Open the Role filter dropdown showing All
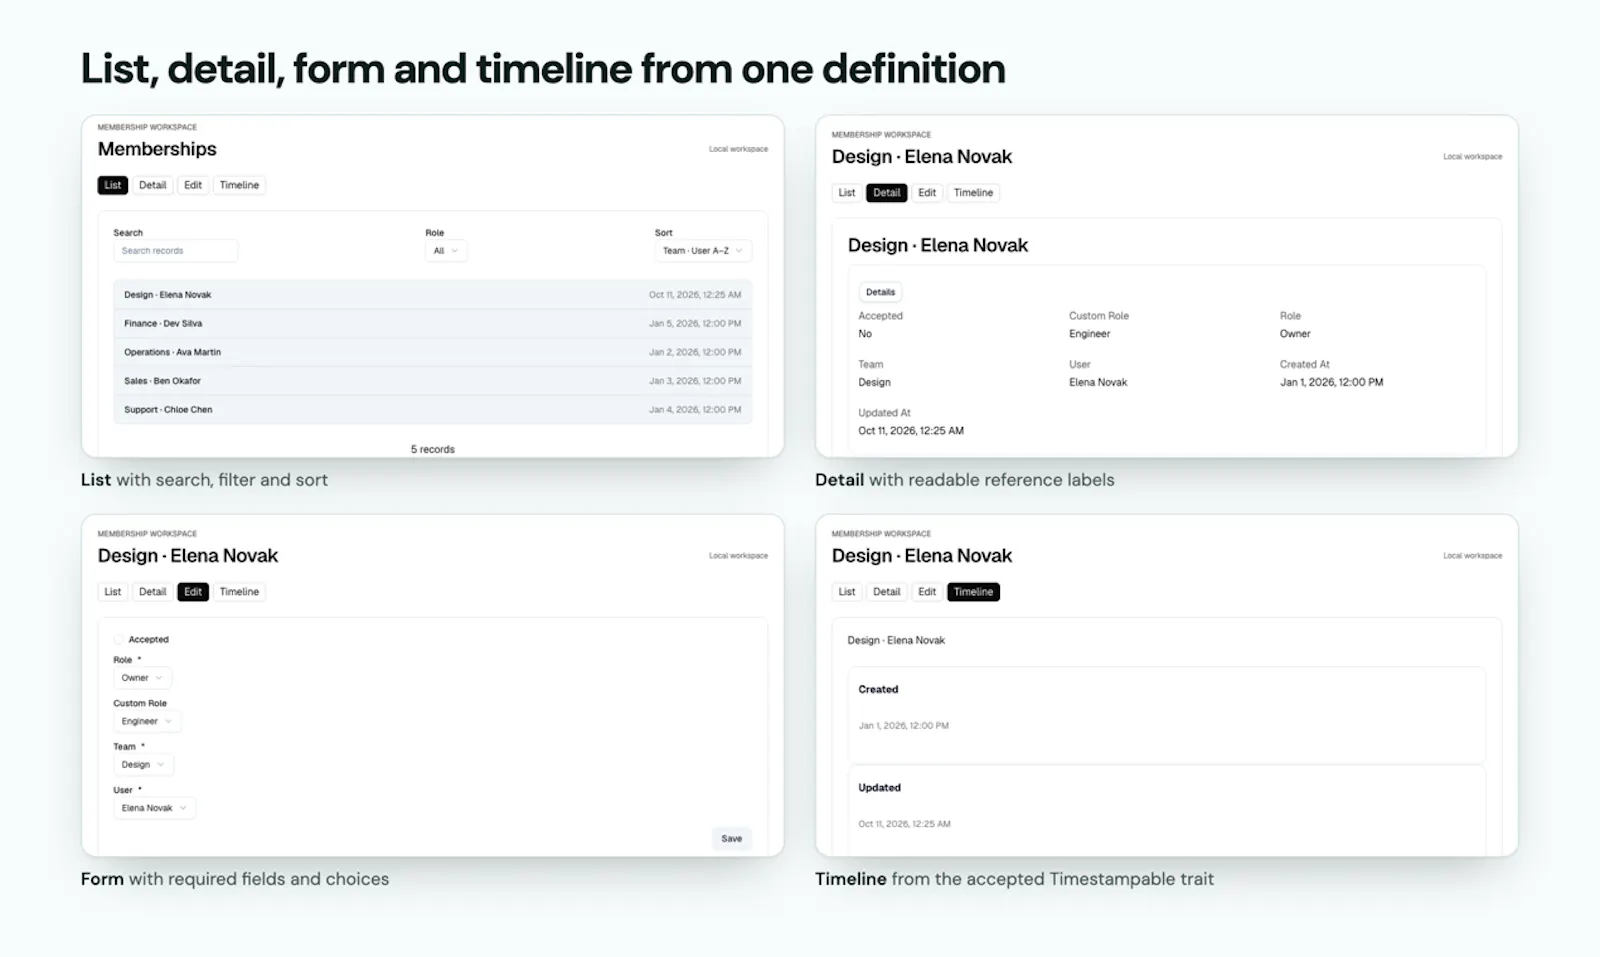1600x957 pixels. (x=446, y=251)
